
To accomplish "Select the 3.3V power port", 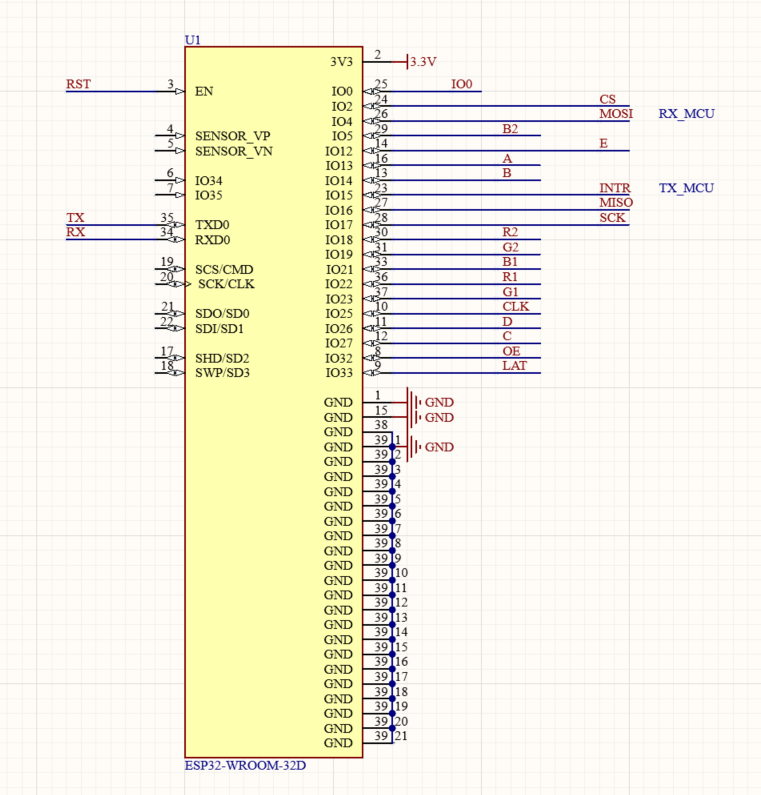I will (422, 62).
